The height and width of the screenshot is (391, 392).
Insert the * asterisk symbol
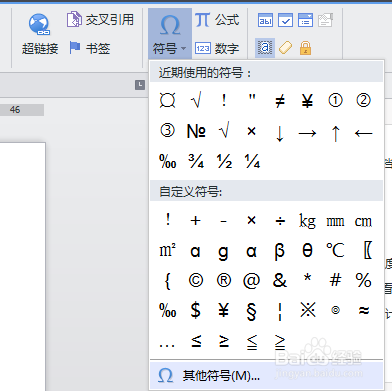tap(307, 277)
